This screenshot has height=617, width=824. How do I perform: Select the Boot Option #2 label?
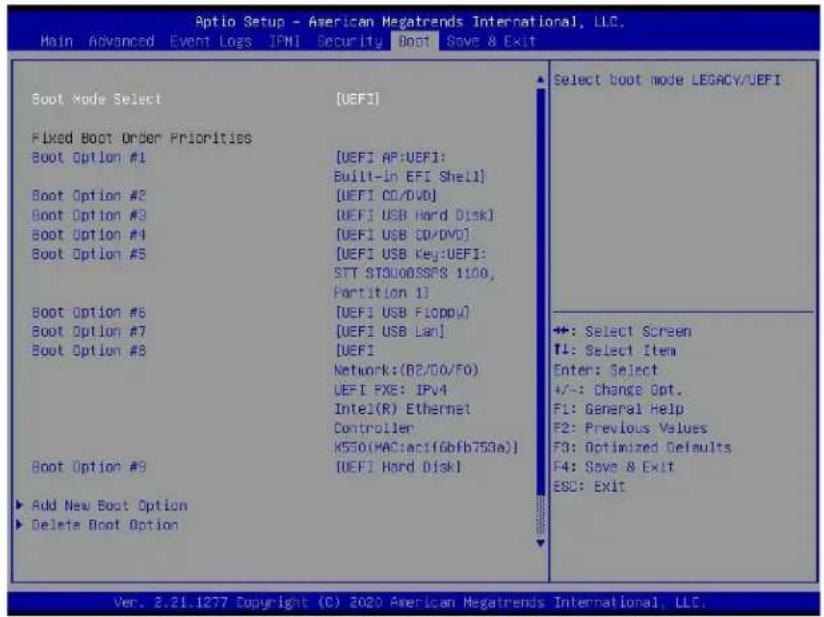coord(88,196)
